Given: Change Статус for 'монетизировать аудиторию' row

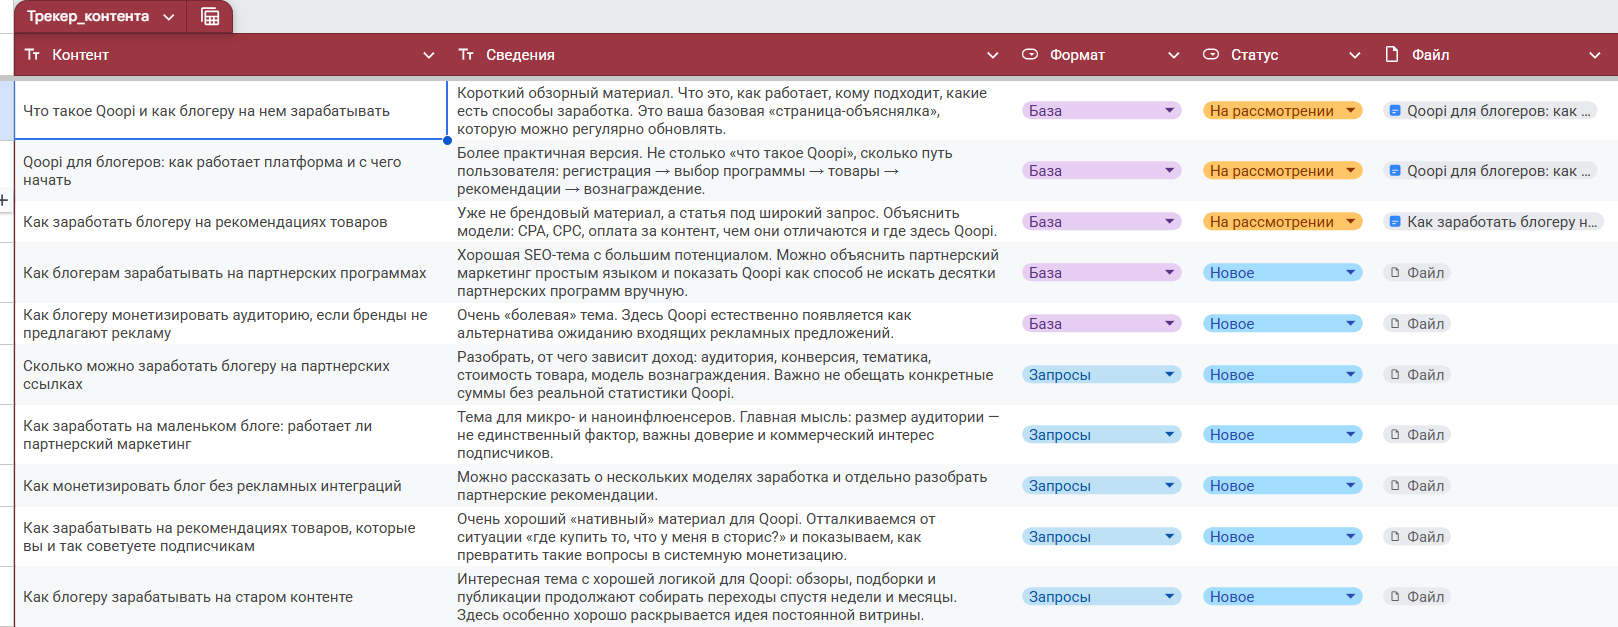Looking at the screenshot, I should coord(1282,324).
